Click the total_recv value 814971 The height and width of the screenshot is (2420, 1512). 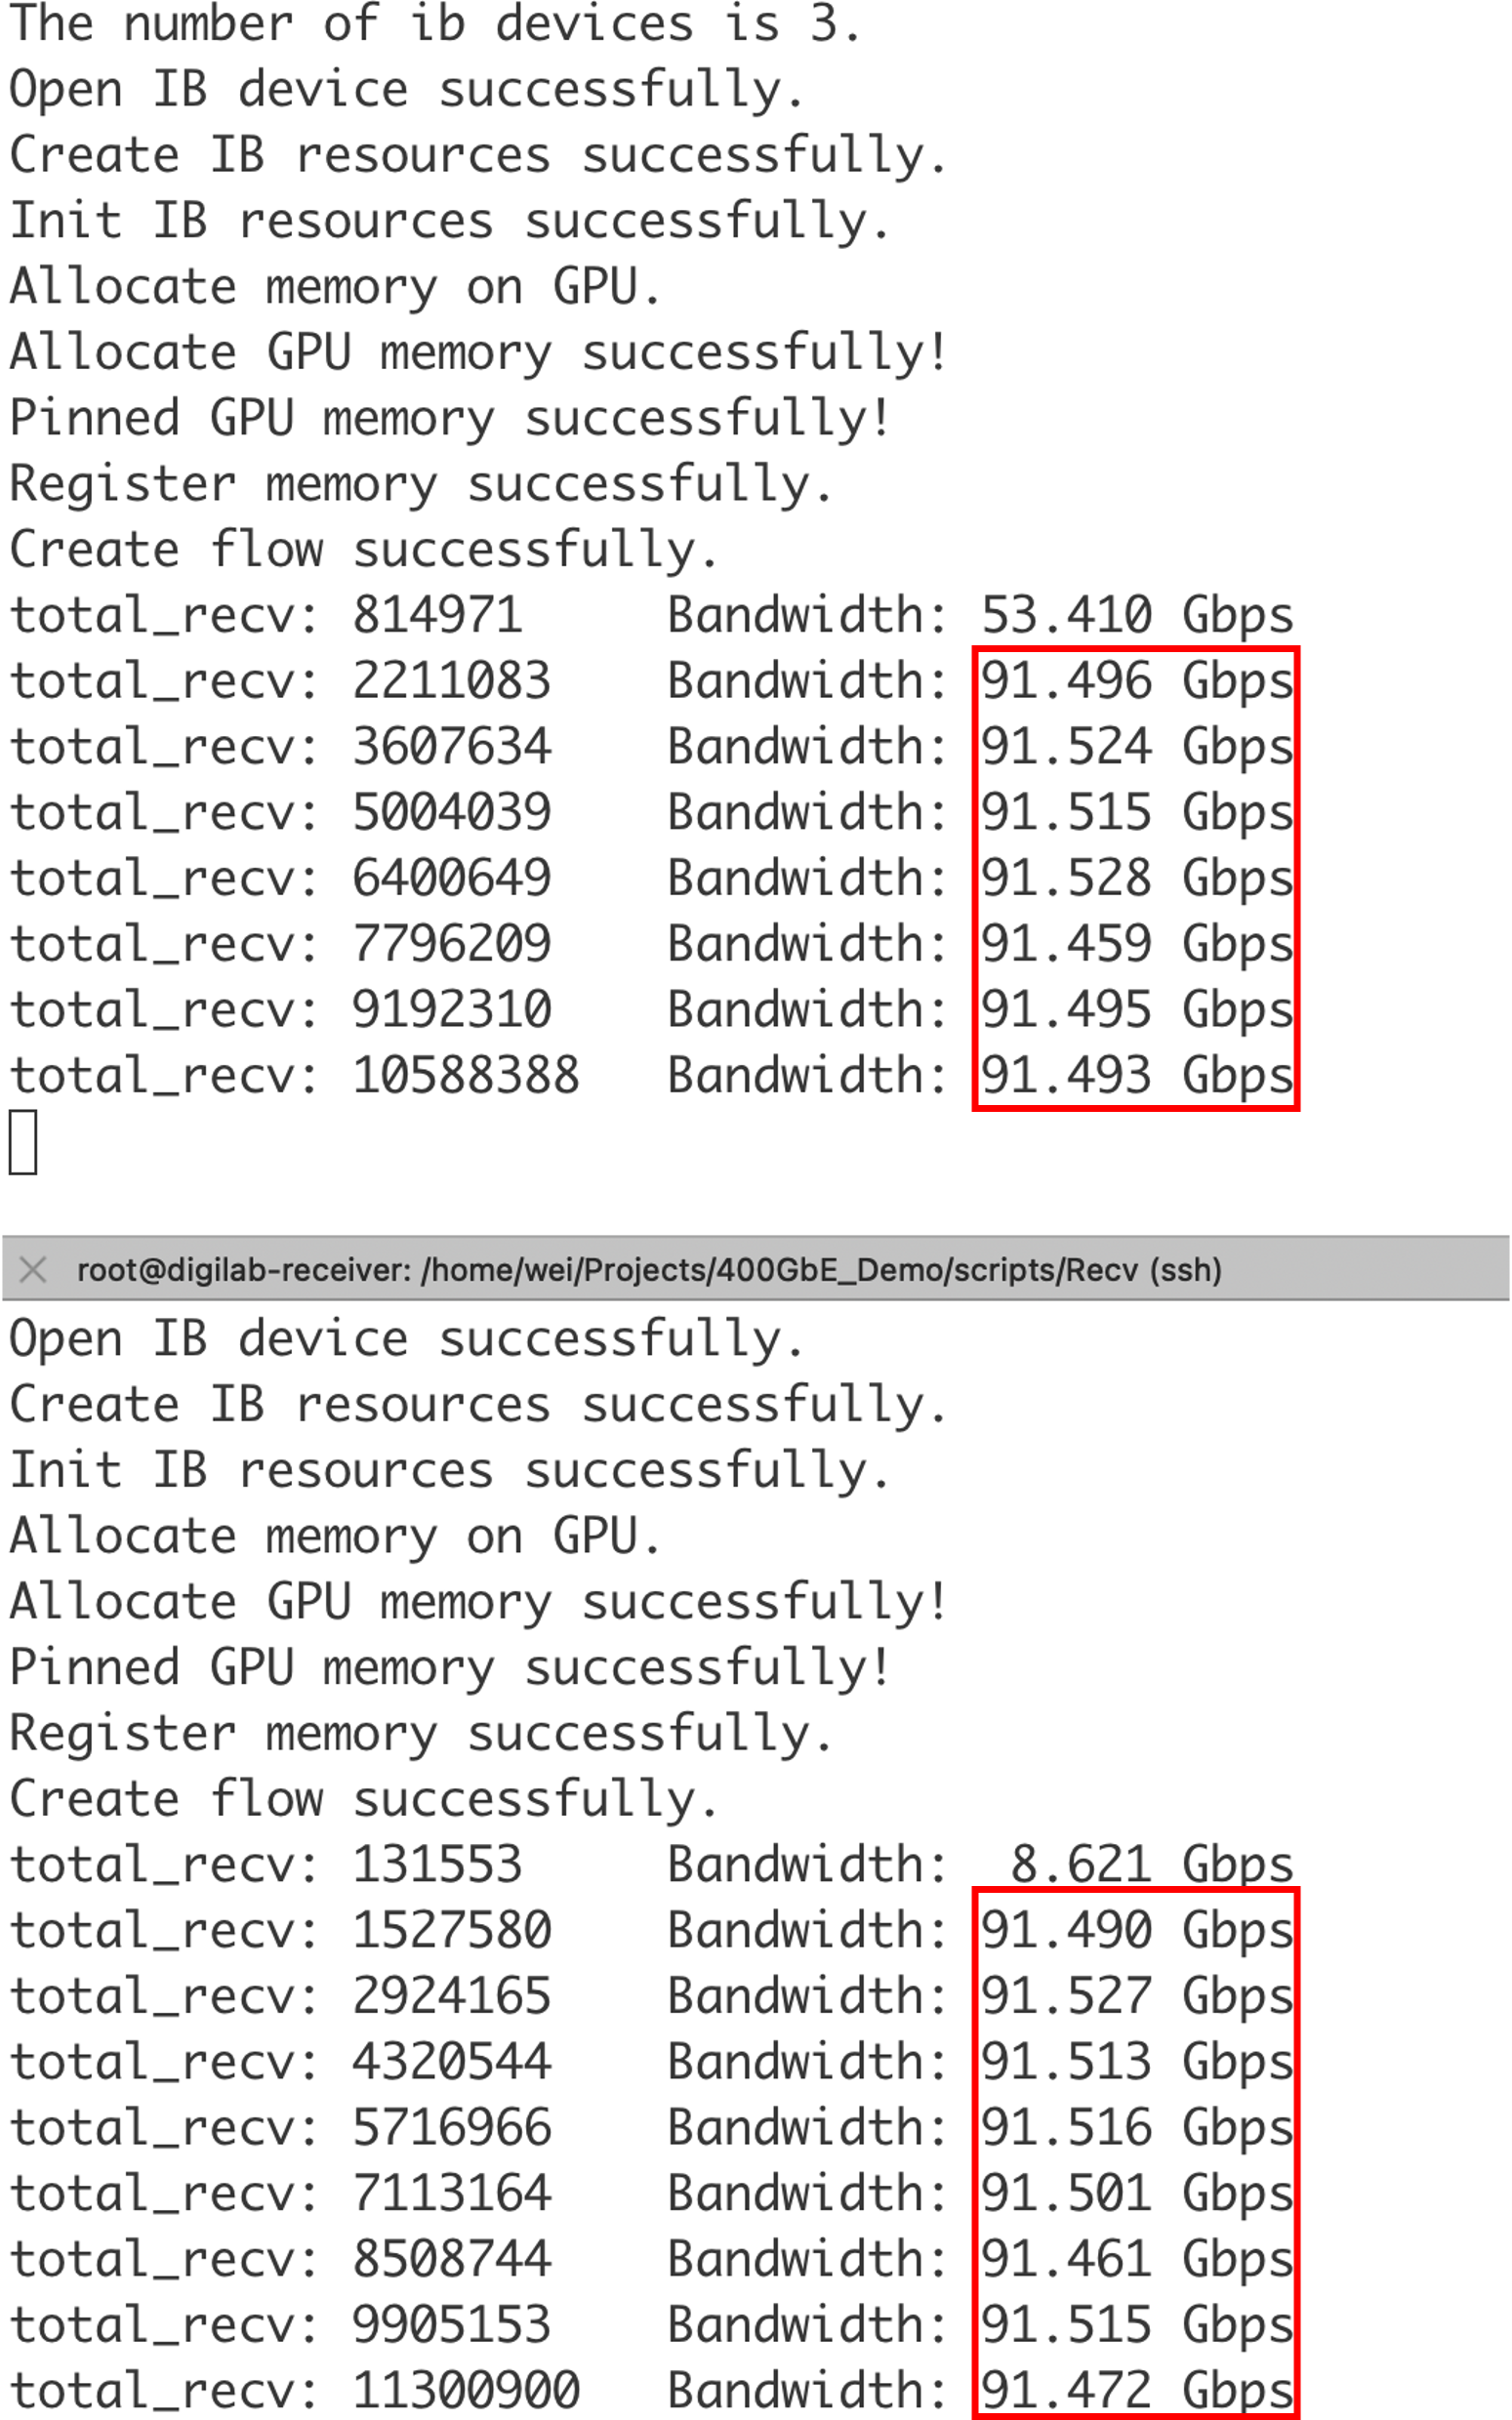[x=437, y=614]
